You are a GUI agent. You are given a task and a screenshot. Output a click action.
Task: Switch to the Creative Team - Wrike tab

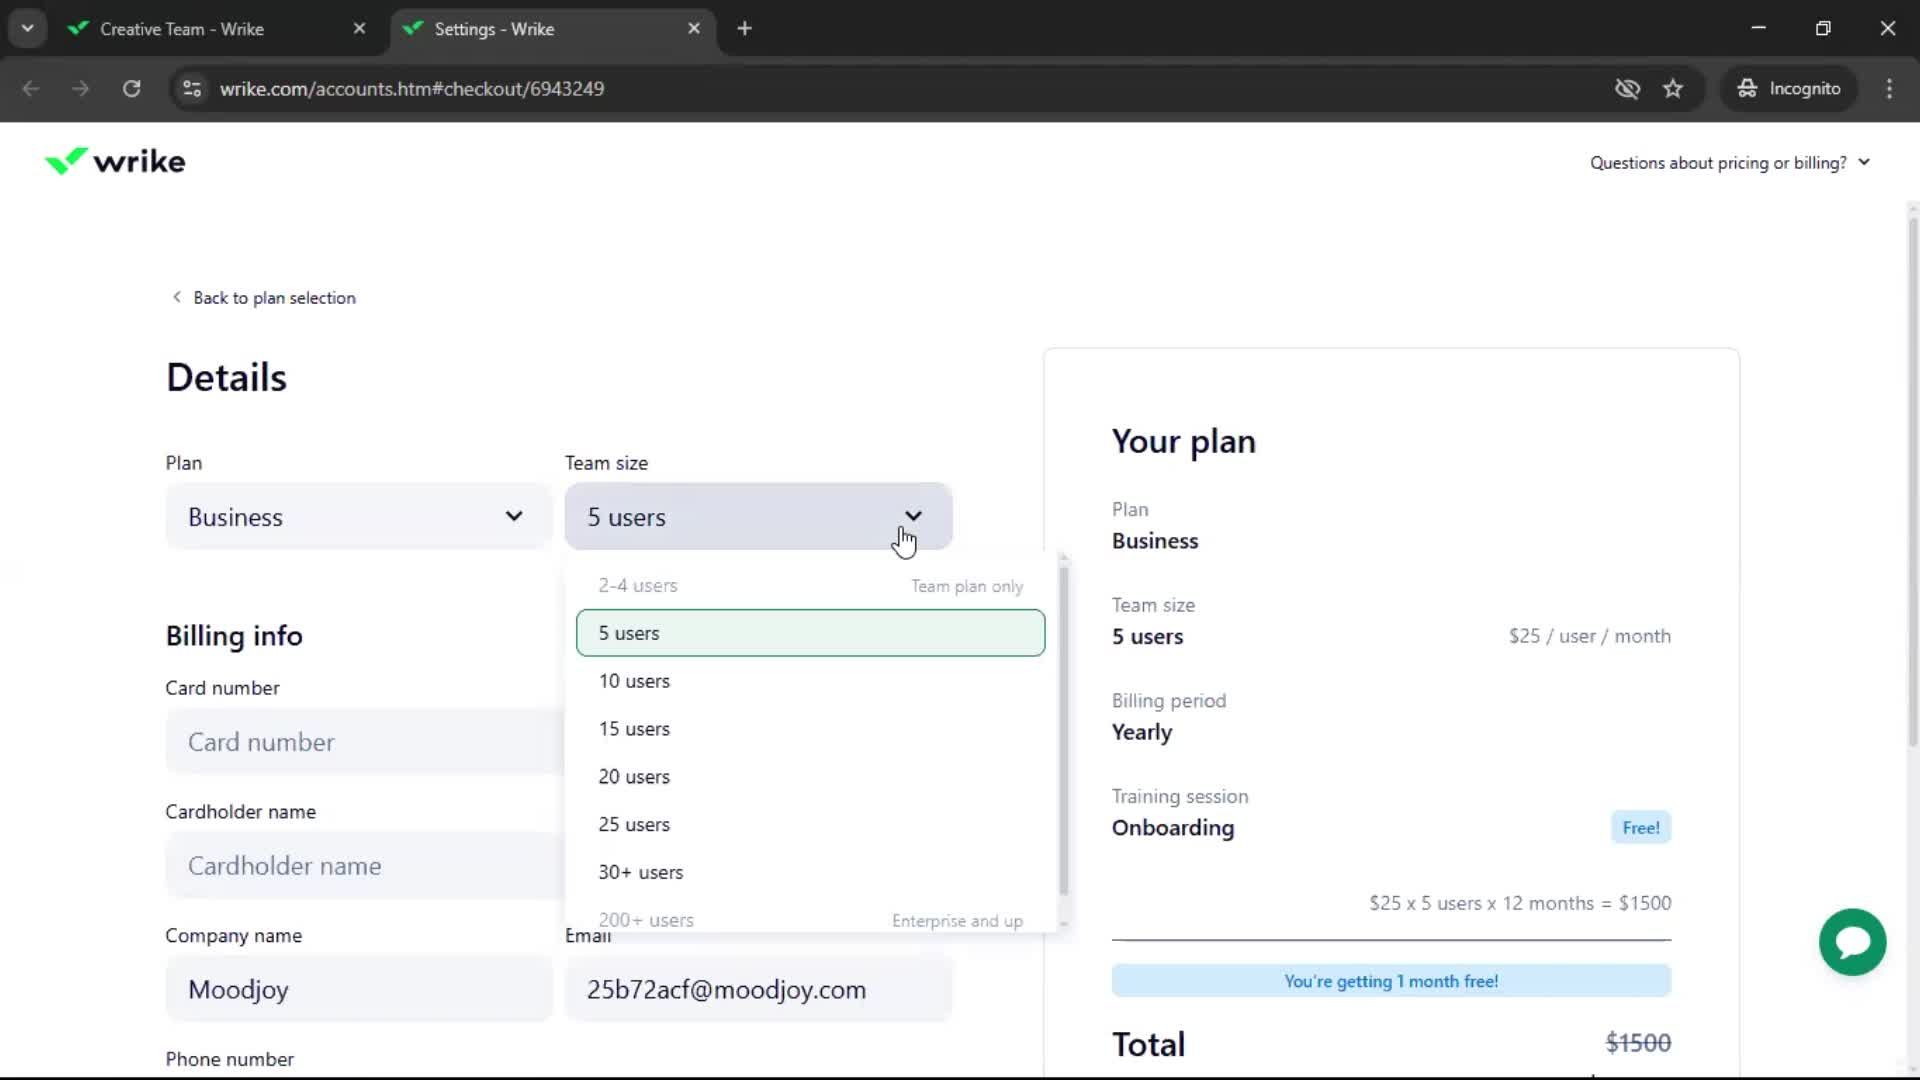tap(217, 29)
